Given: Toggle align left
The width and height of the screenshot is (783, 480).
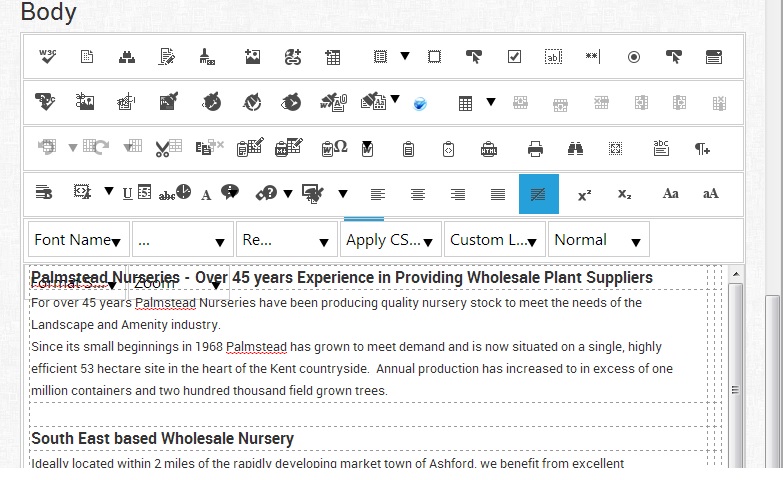Looking at the screenshot, I should pyautogui.click(x=378, y=194).
